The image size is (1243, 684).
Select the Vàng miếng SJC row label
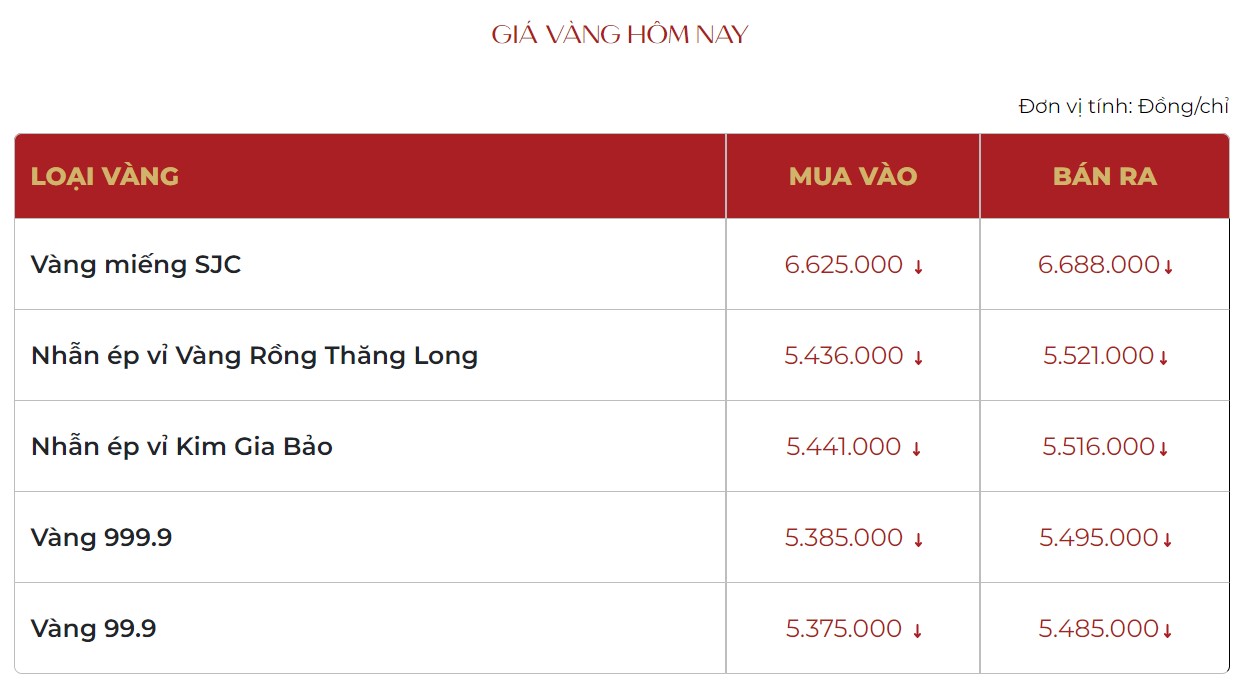click(x=136, y=265)
